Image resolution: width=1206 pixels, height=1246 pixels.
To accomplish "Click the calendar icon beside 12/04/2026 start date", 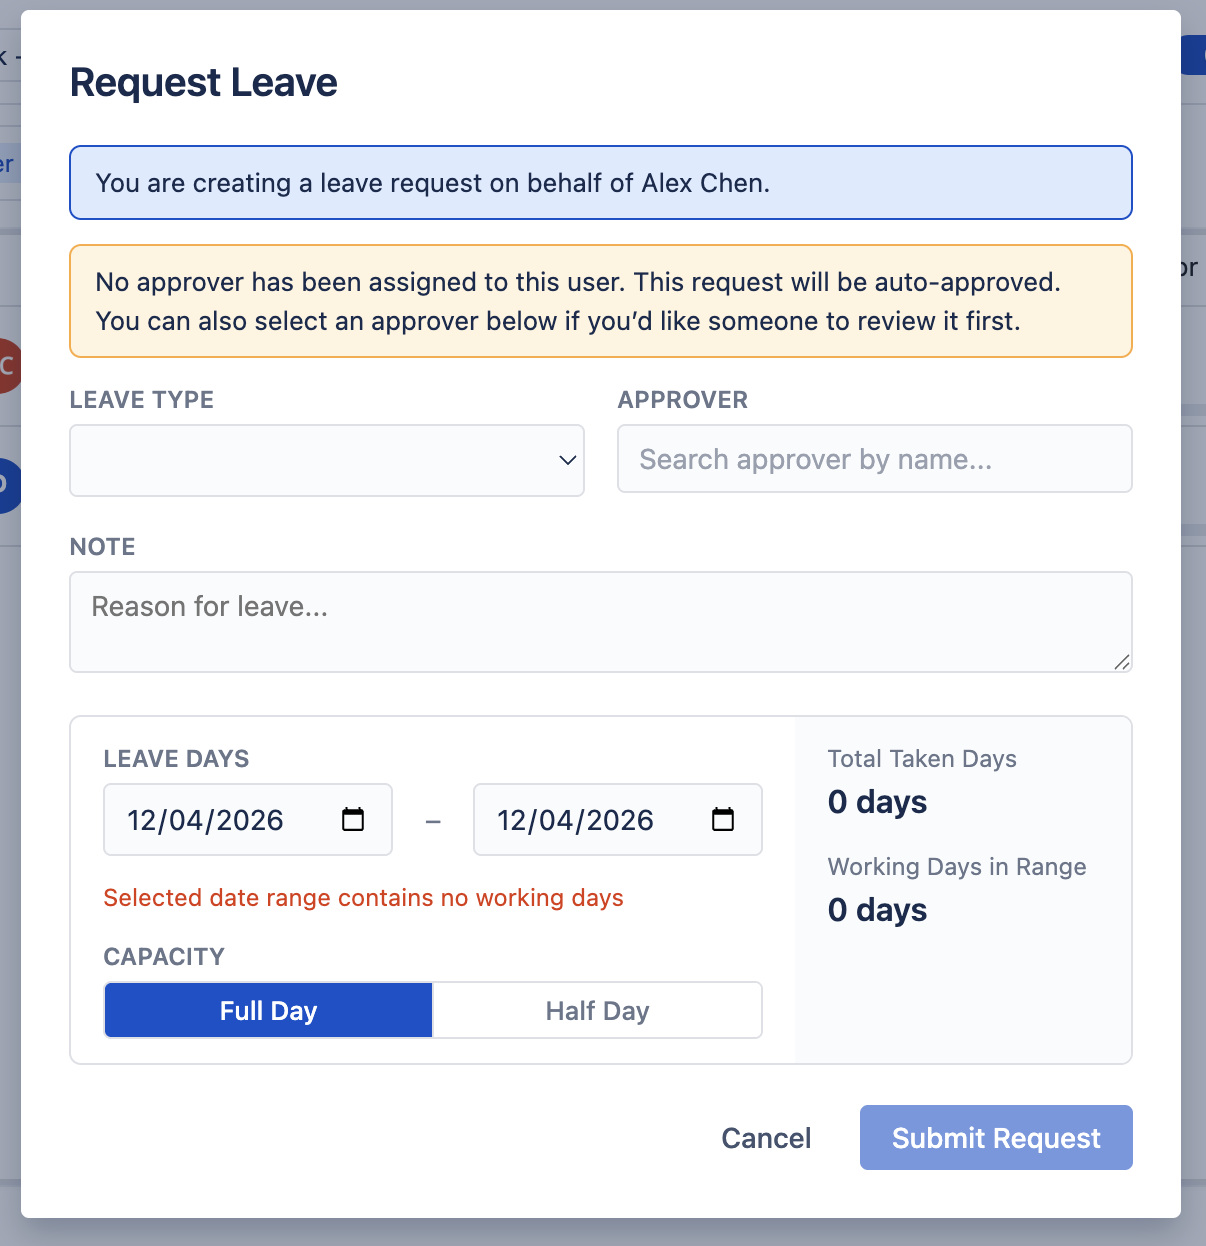I will point(352,819).
